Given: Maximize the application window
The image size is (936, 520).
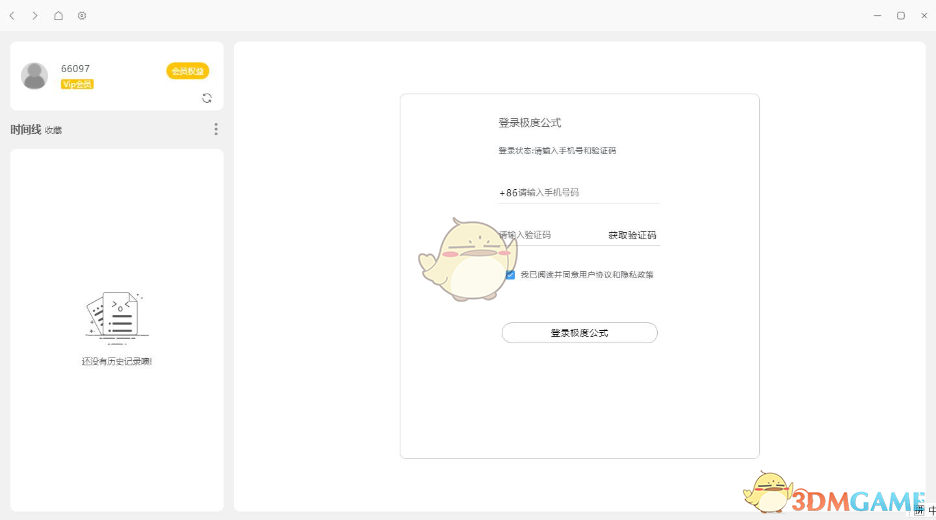Looking at the screenshot, I should coord(901,16).
